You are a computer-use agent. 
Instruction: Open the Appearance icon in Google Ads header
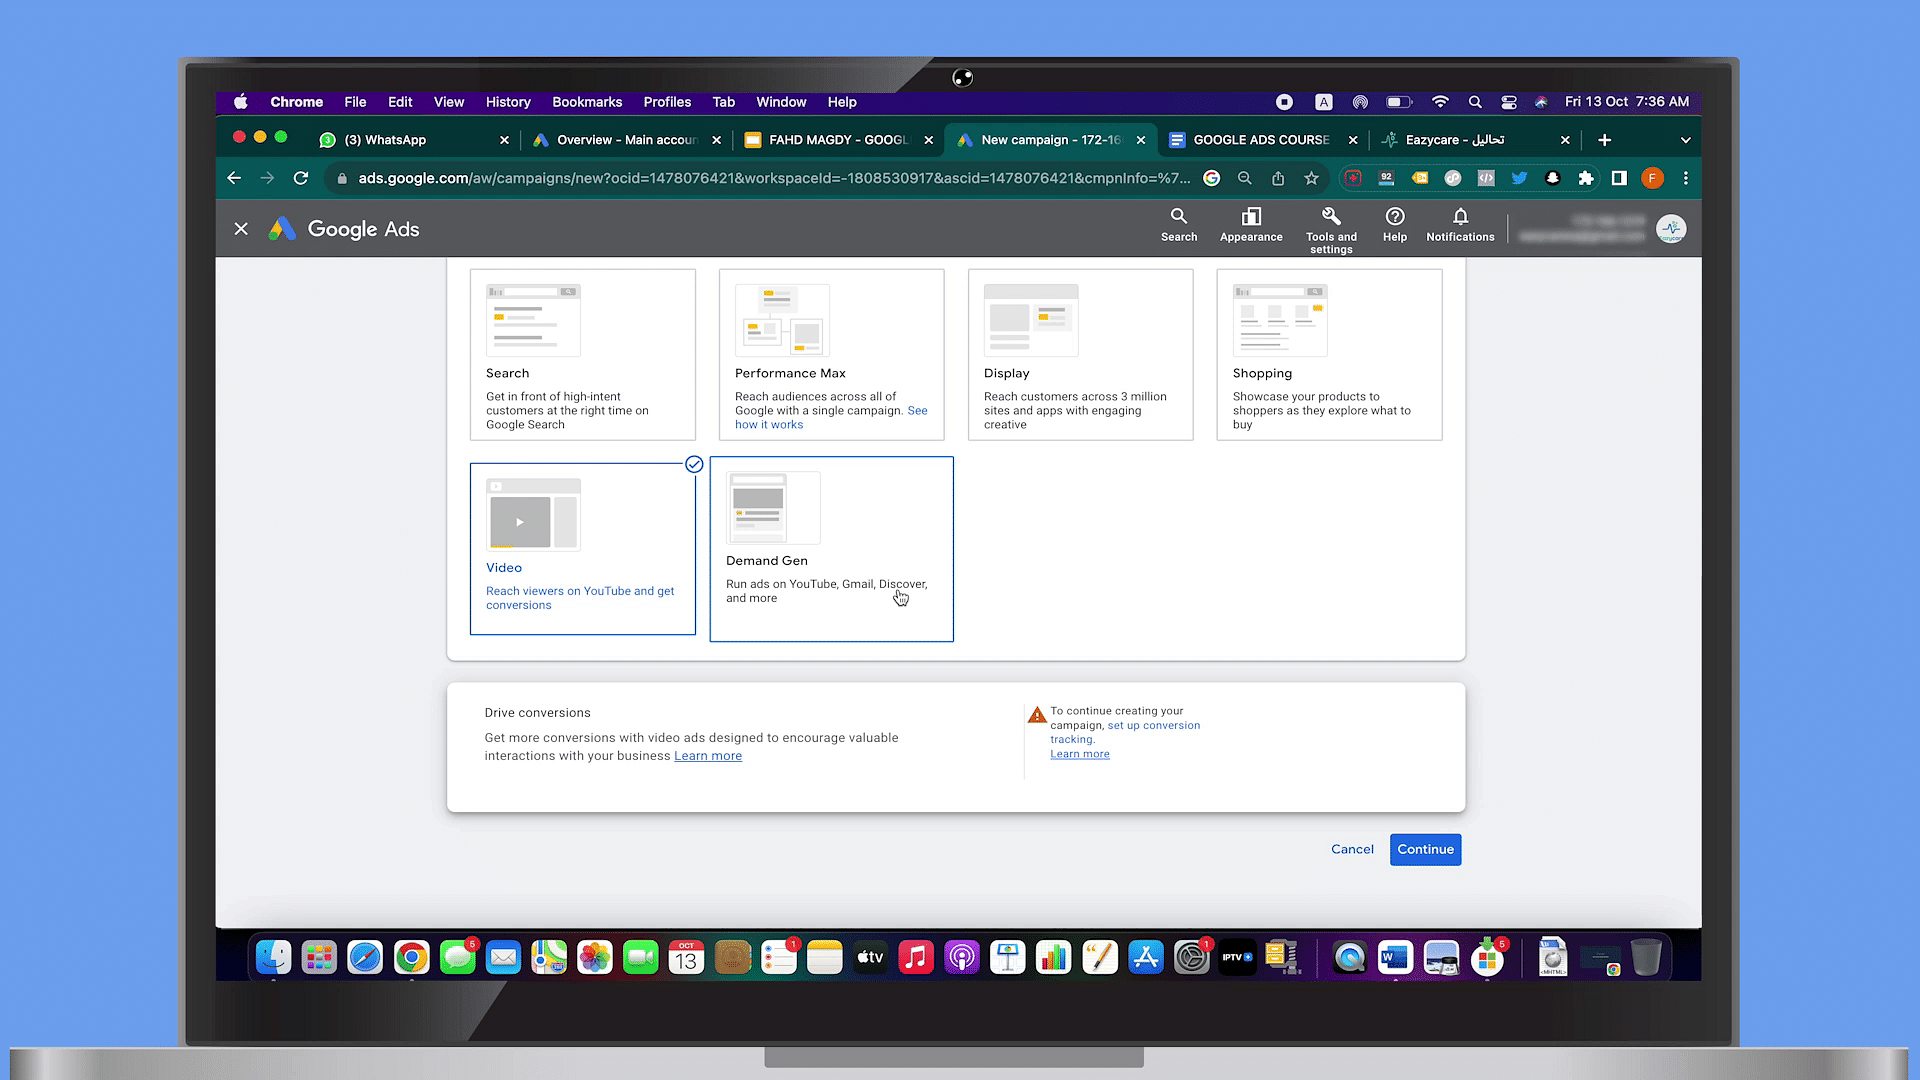point(1251,216)
